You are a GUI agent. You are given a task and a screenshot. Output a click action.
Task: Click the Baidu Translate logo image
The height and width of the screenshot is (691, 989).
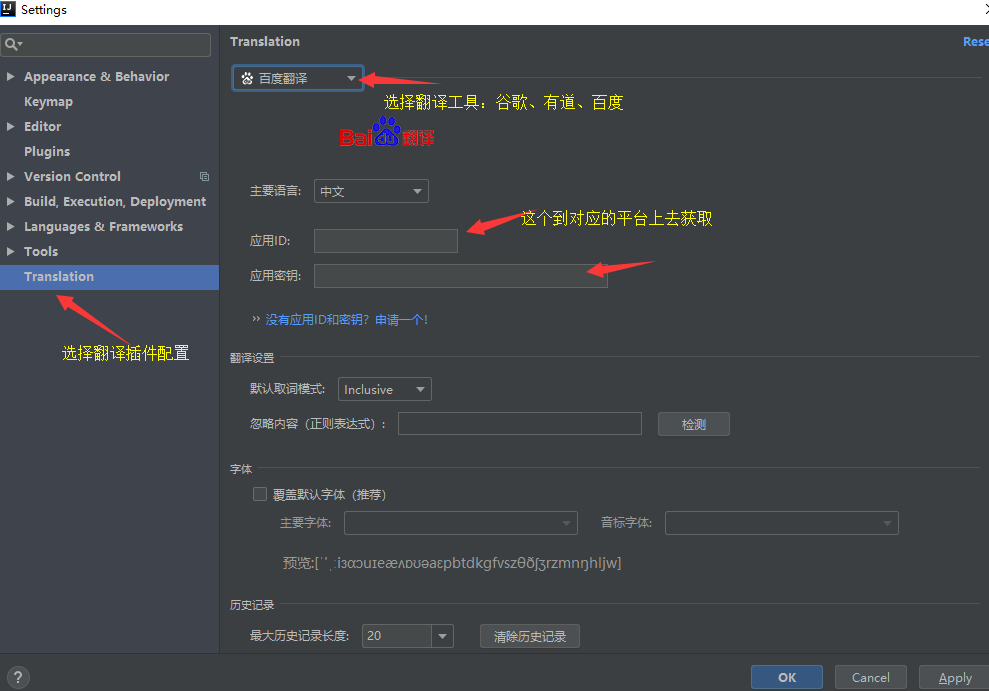[387, 132]
